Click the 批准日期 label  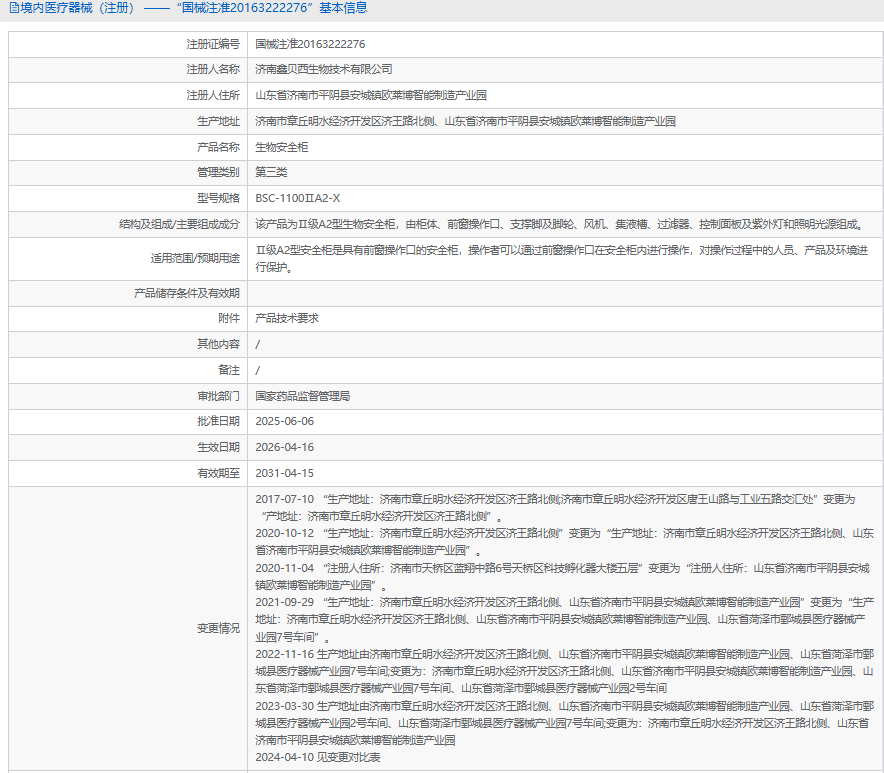(x=218, y=421)
